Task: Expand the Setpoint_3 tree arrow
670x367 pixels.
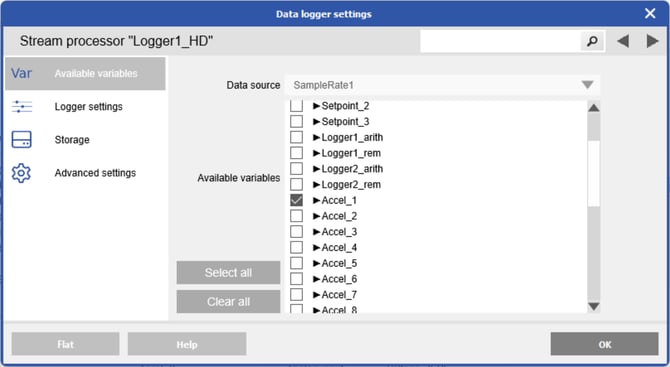Action: (x=317, y=121)
